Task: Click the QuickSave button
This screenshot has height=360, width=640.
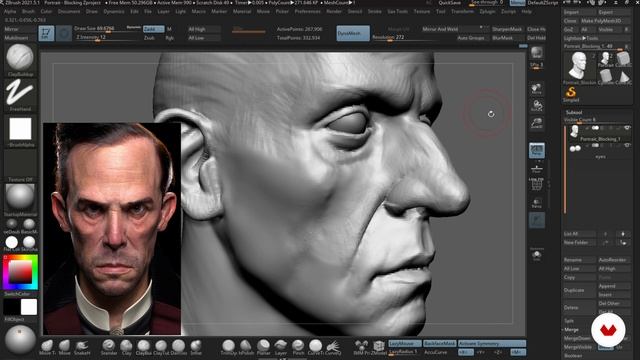Action: click(450, 3)
